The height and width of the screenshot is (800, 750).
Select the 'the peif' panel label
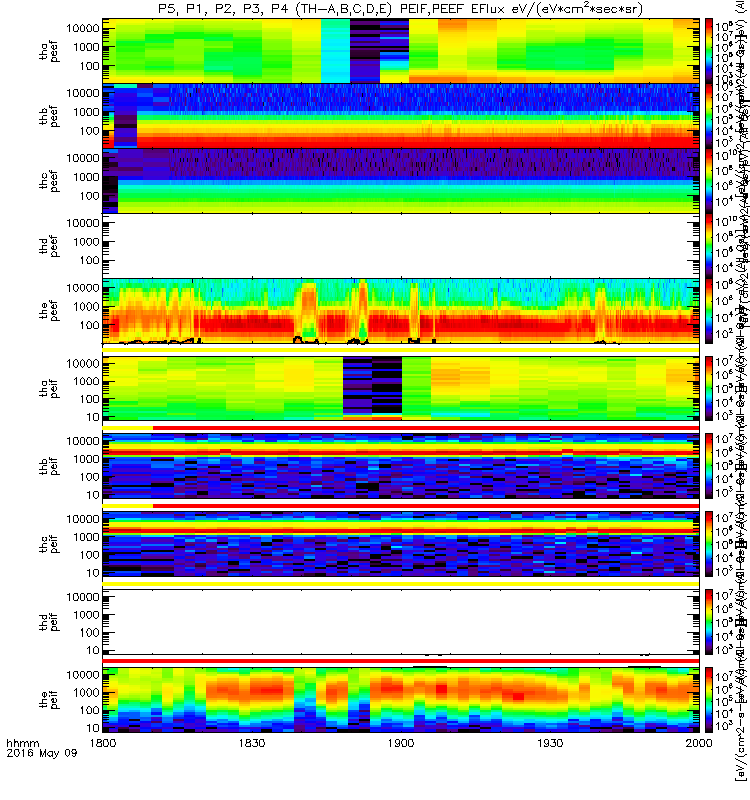49,700
